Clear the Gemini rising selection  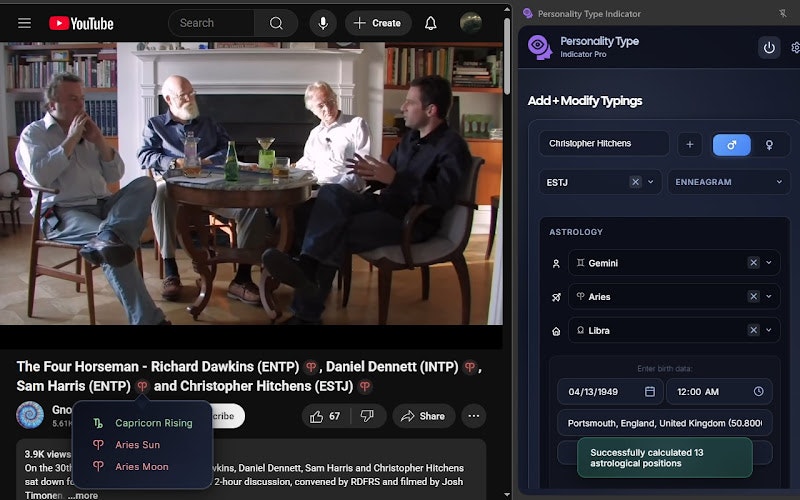click(754, 263)
